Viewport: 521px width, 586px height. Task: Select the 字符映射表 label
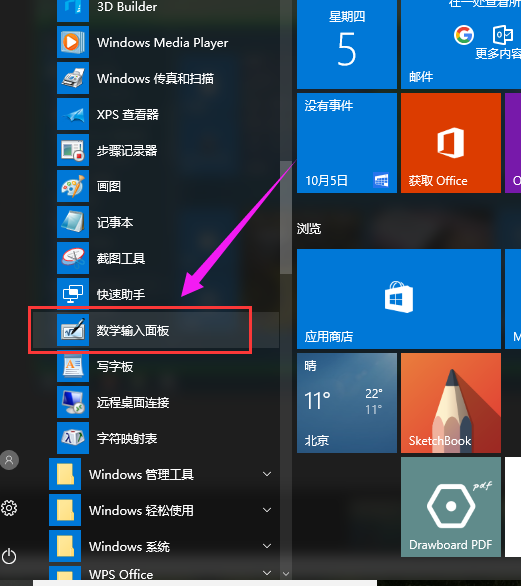point(127,438)
